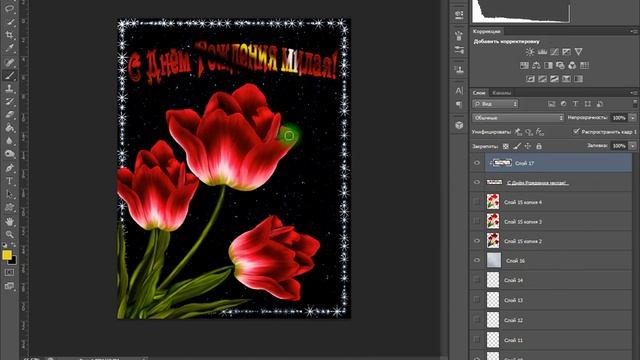This screenshot has width=640, height=360.
Task: Click the Непрозрачность 100% value field
Action: pyautogui.click(x=619, y=118)
